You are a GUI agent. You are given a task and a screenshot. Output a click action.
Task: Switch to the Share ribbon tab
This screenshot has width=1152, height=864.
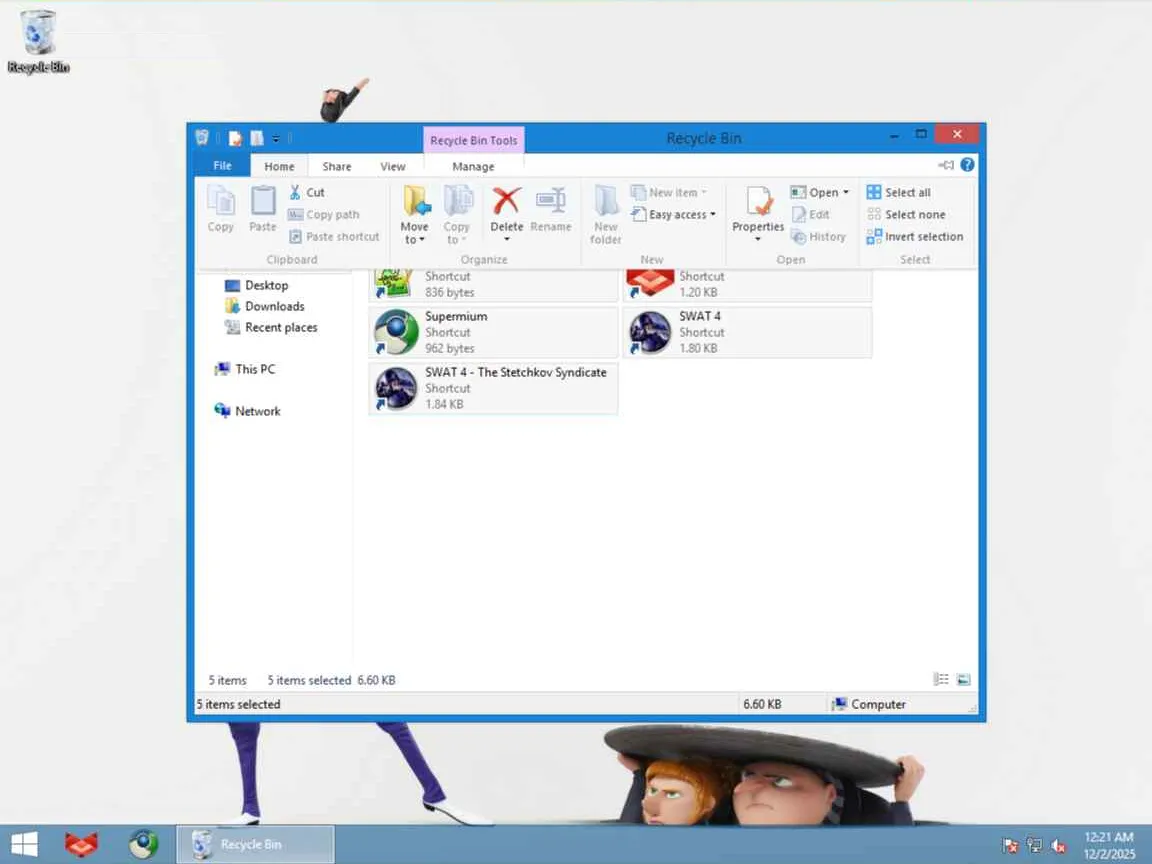336,167
